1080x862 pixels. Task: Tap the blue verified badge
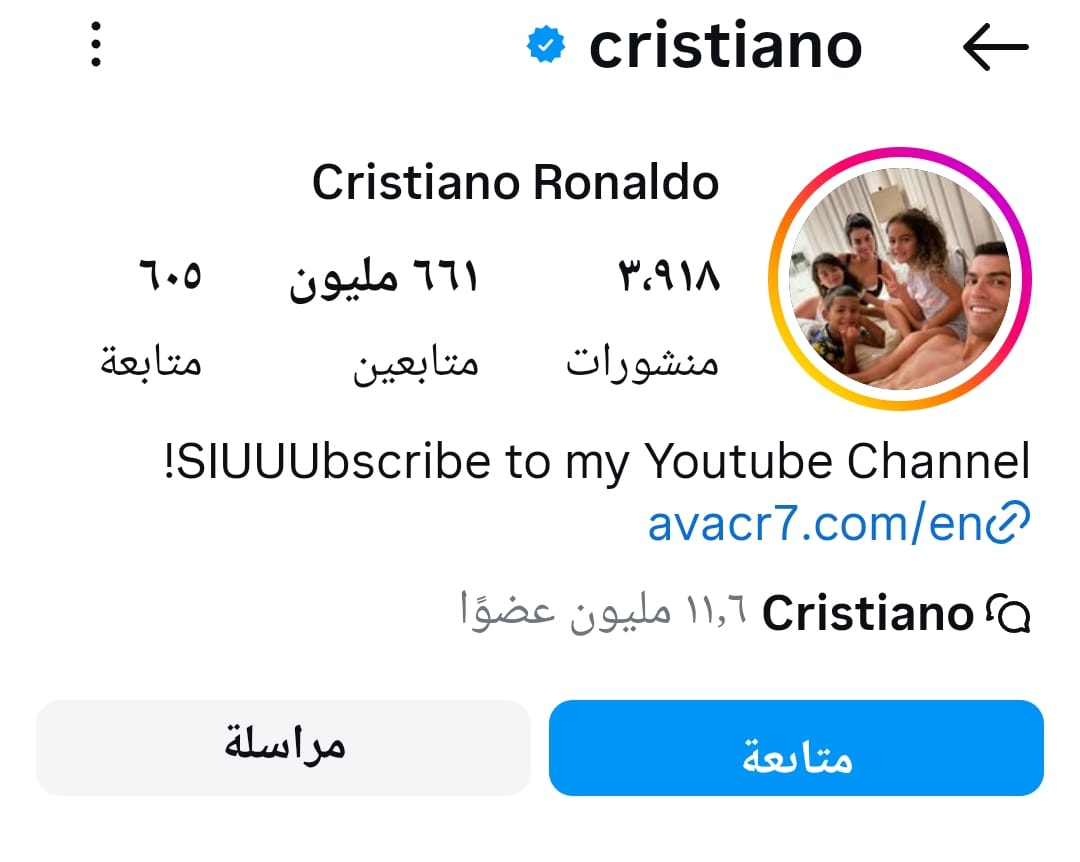(546, 45)
